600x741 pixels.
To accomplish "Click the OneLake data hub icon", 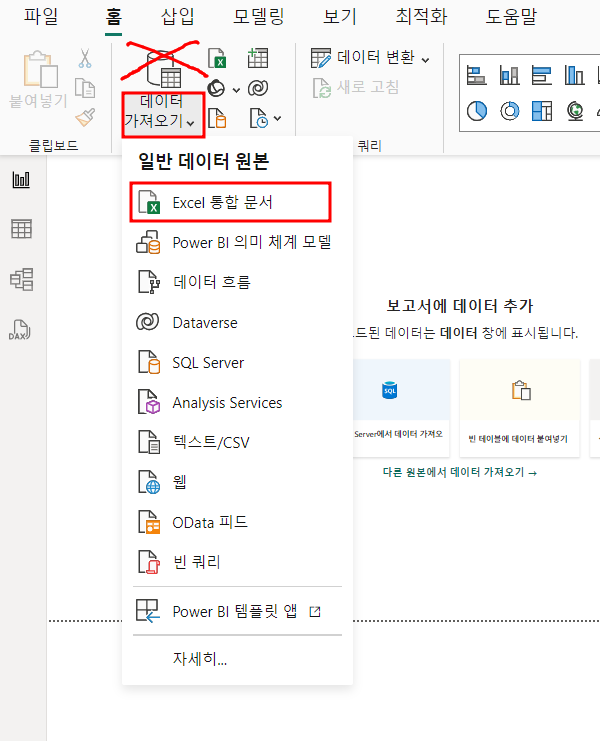I will (216, 88).
